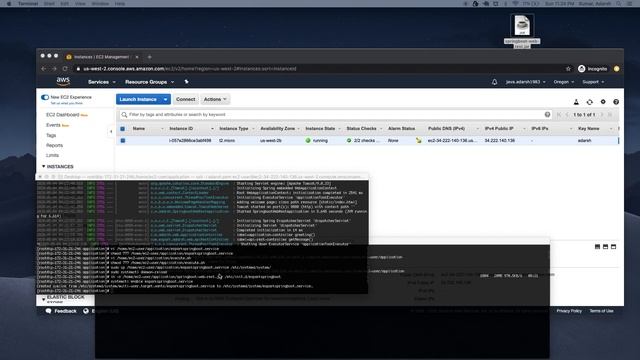The image size is (640, 360).
Task: Open the EC2 lab features flask icon
Action: (x=576, y=102)
